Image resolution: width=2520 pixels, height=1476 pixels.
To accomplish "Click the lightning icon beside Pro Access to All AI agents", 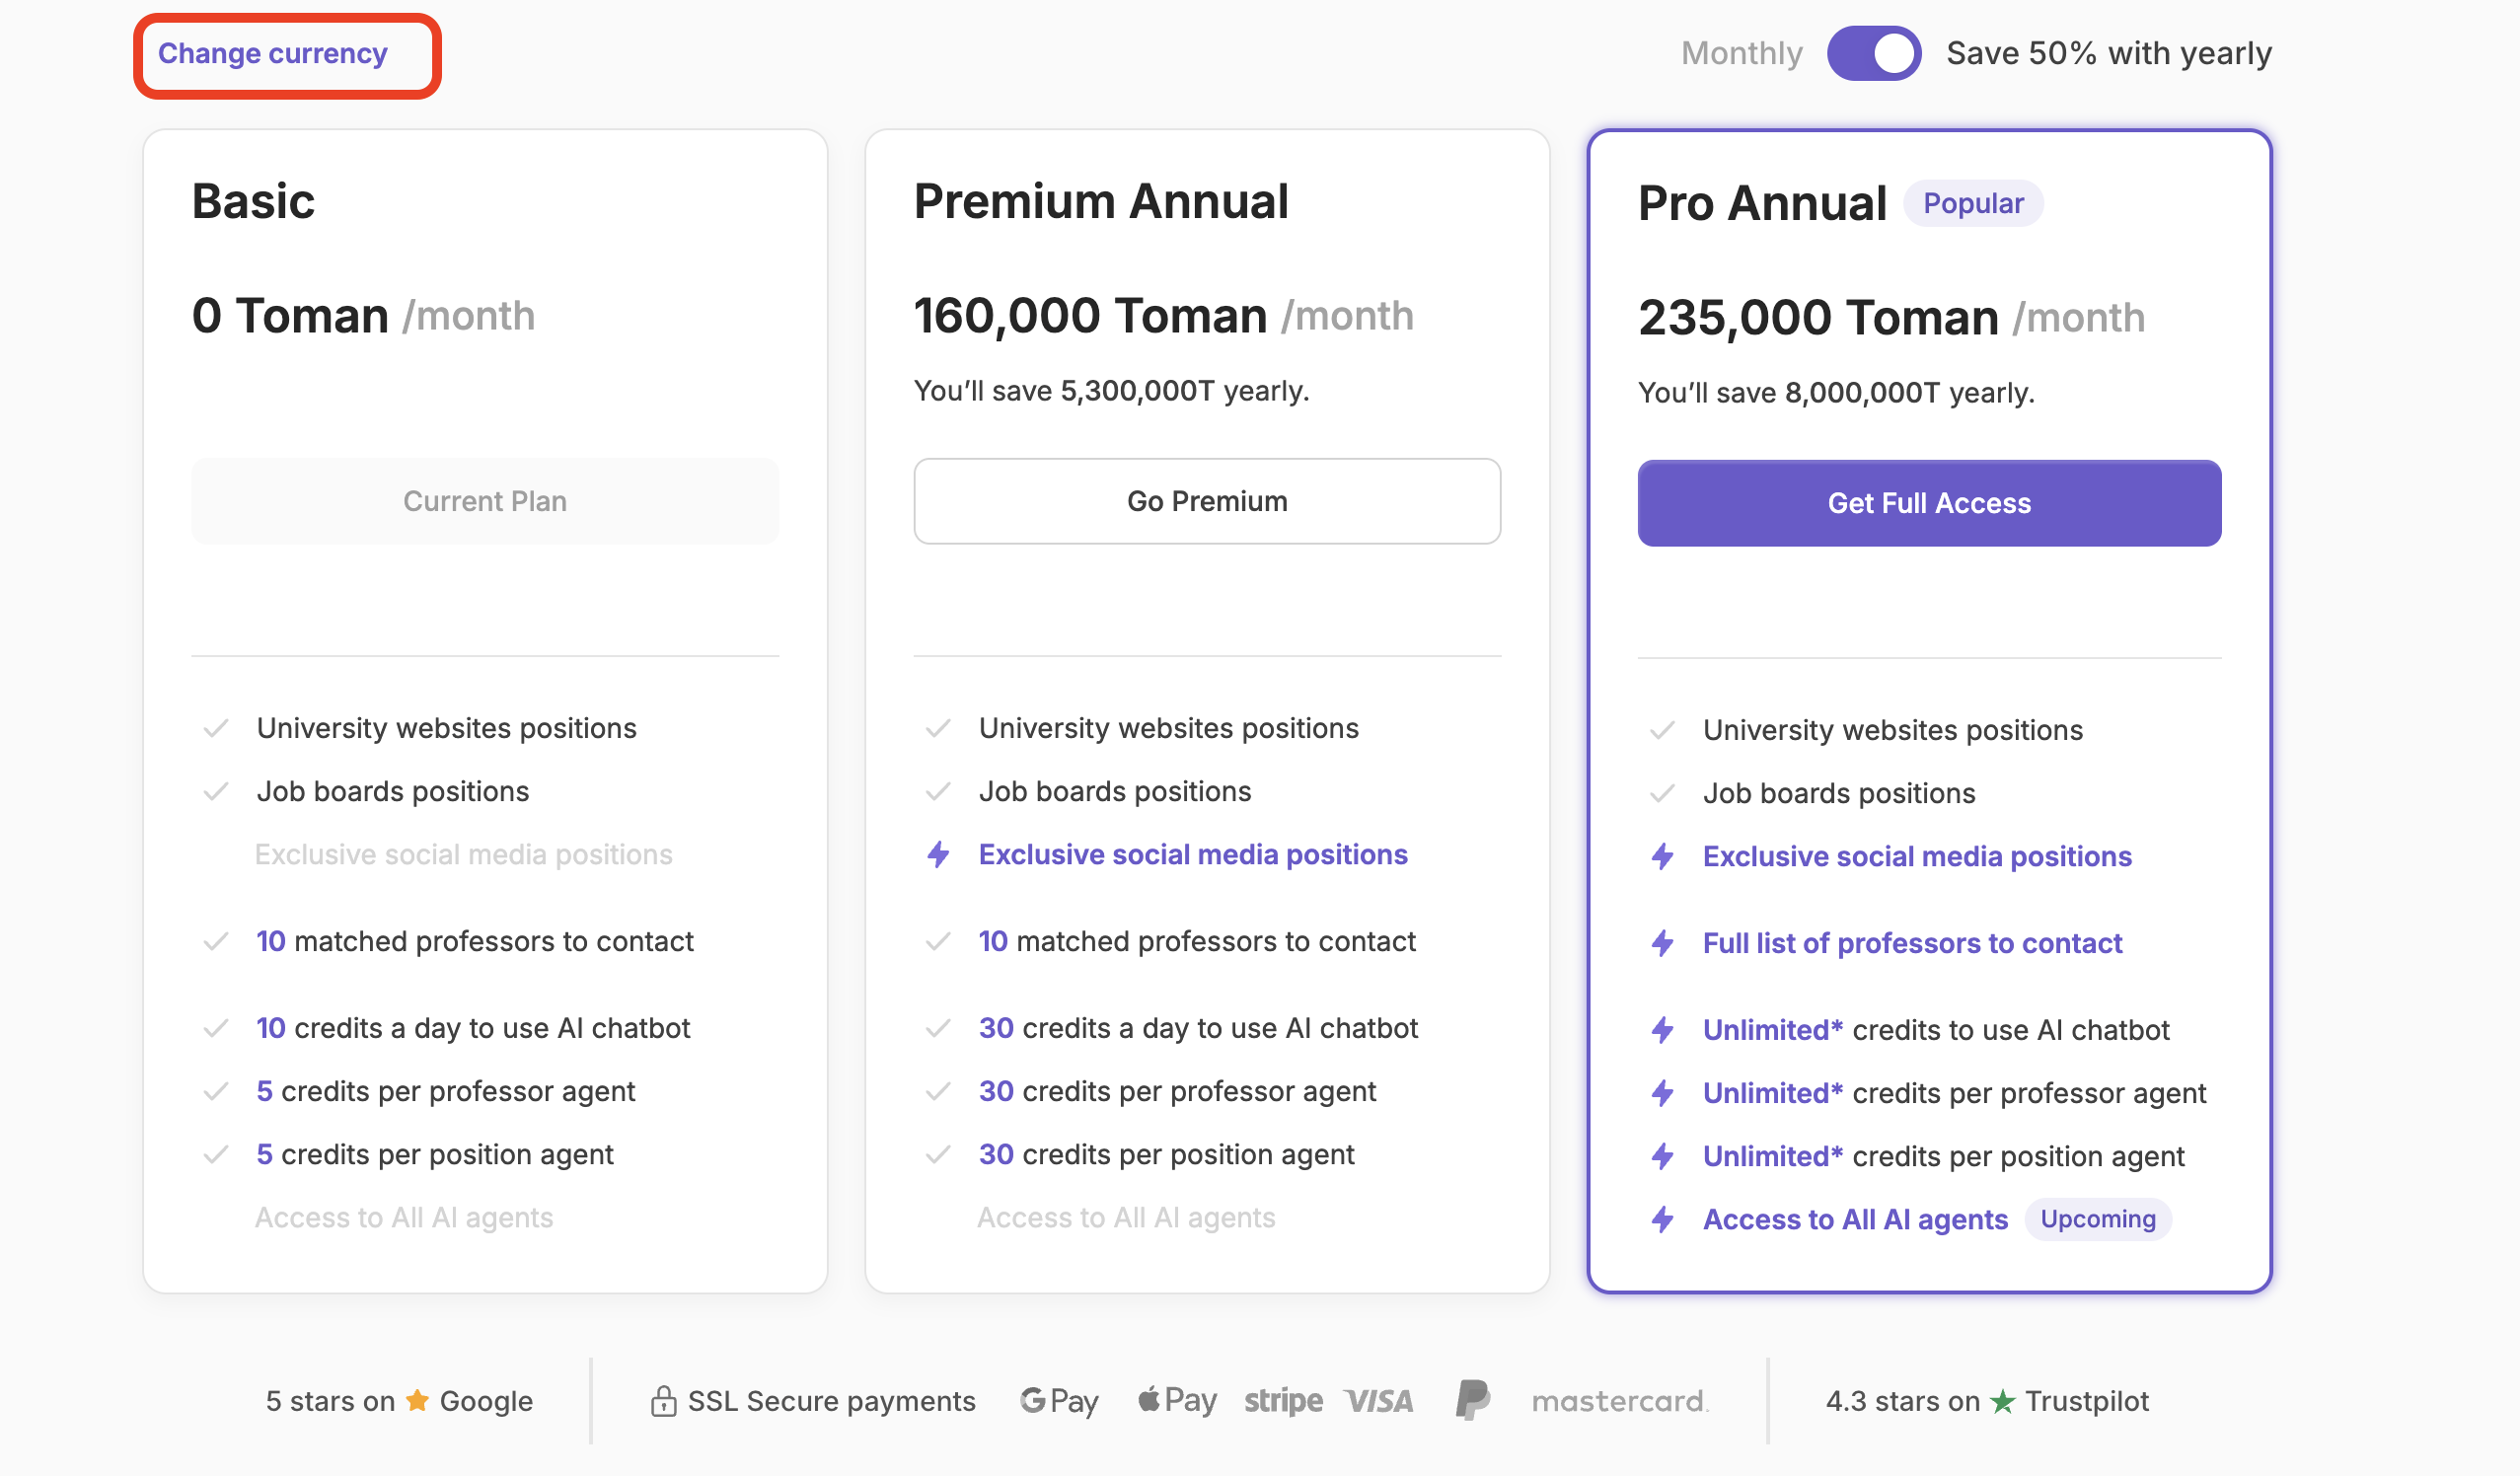I will point(1662,1219).
